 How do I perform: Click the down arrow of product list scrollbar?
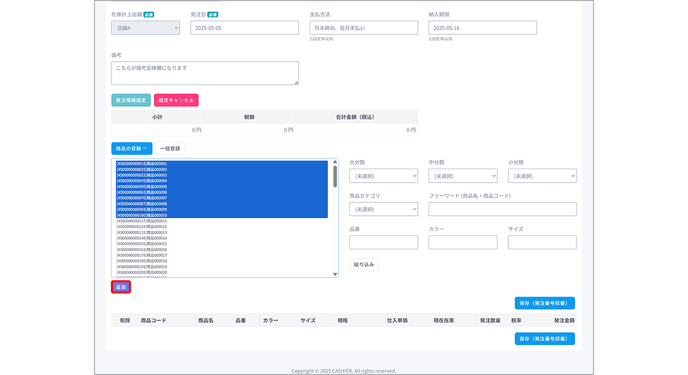[335, 274]
